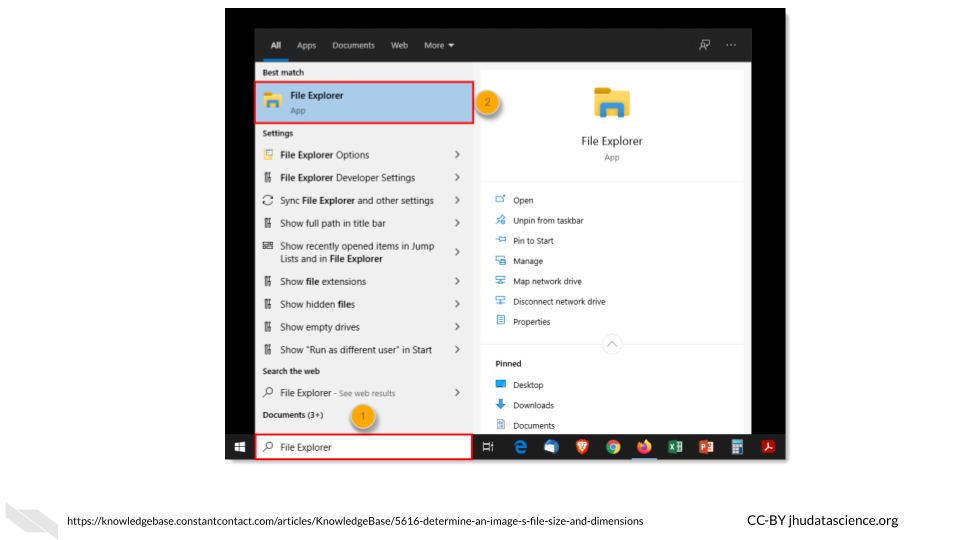The width and height of the screenshot is (960, 540).
Task: Launch Microsoft Edge from the taskbar
Action: pyautogui.click(x=520, y=447)
